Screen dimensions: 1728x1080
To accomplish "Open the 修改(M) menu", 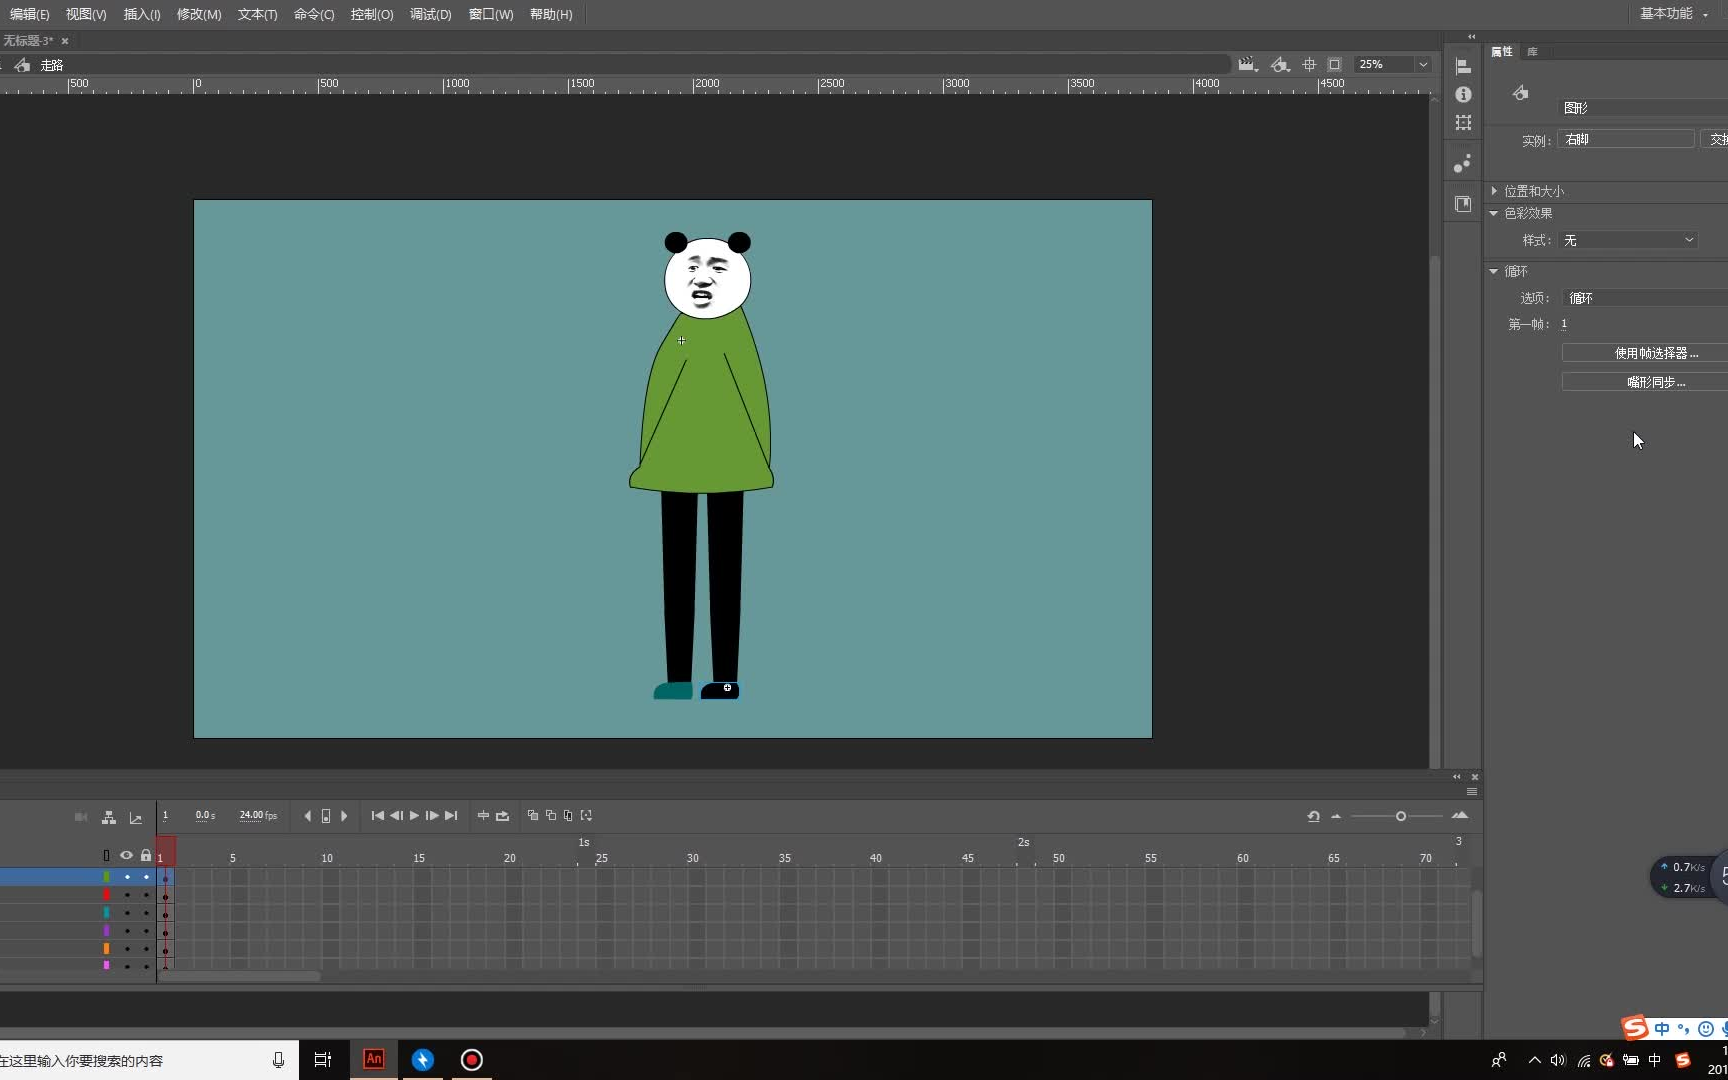I will tap(198, 14).
